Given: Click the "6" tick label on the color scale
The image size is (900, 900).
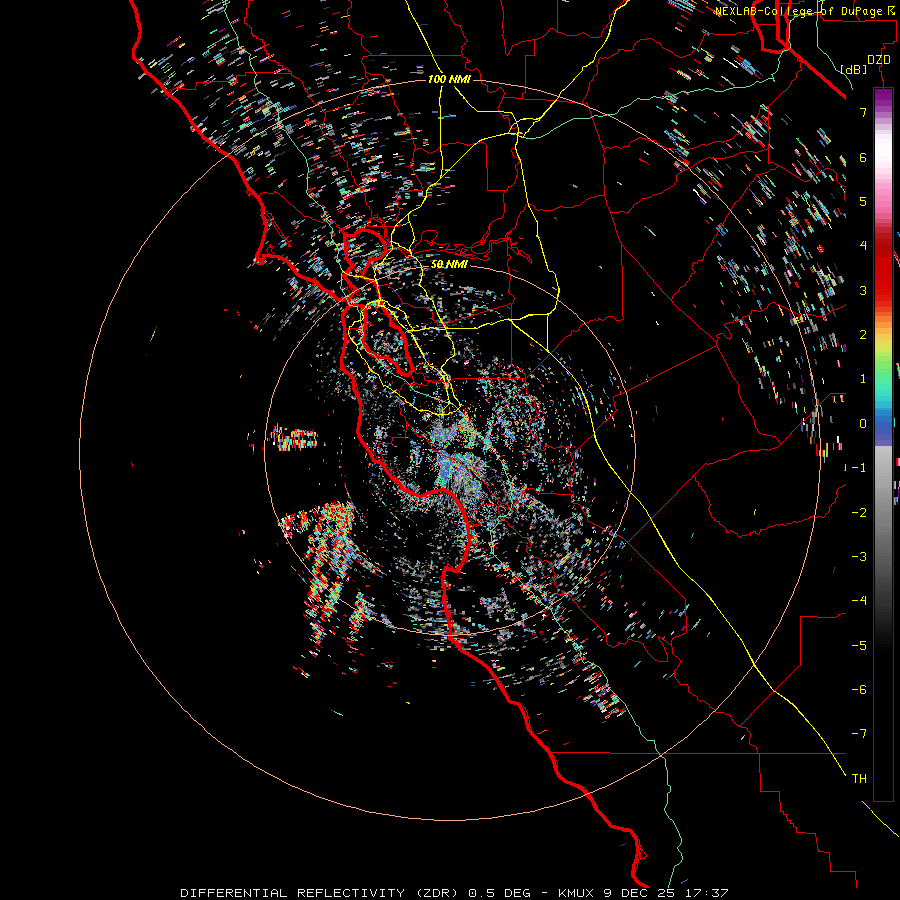Looking at the screenshot, I should (x=863, y=157).
